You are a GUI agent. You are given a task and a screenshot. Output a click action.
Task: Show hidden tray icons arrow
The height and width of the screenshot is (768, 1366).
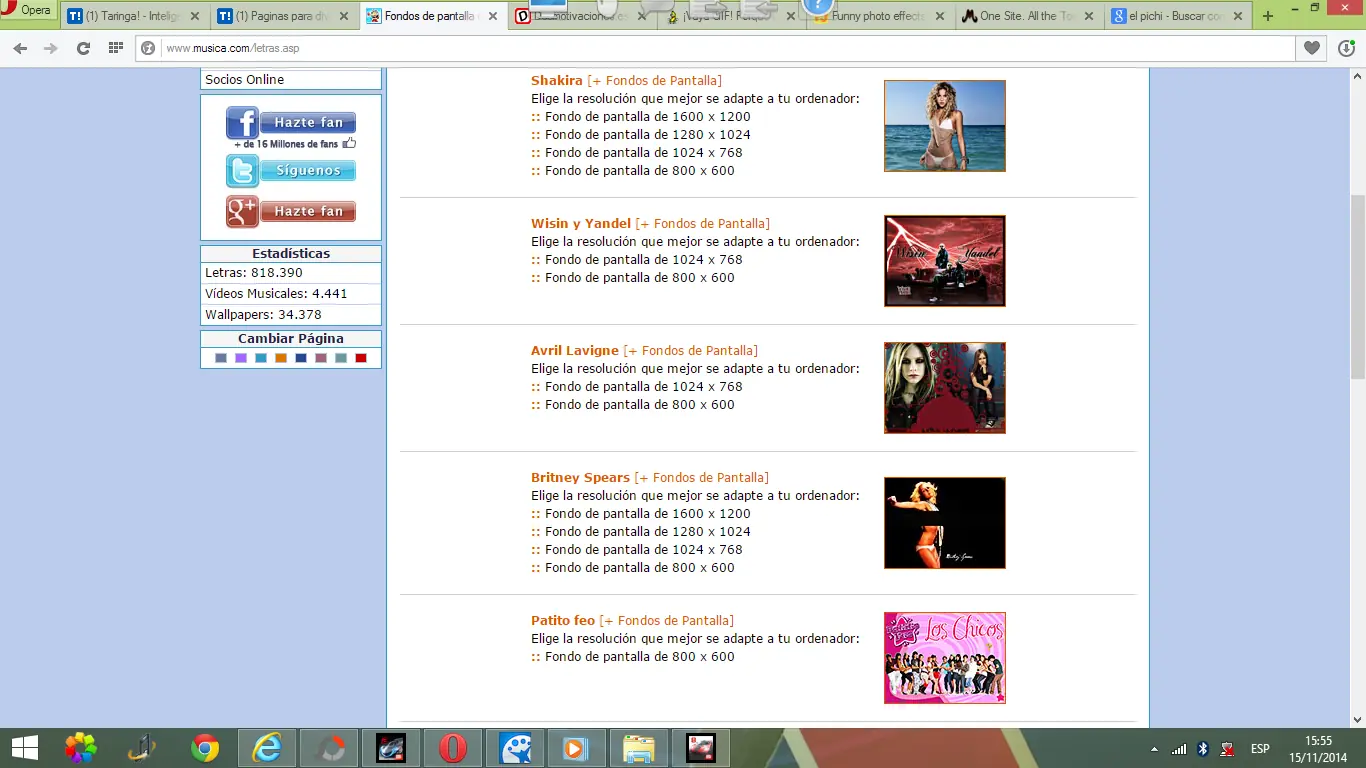[1155, 749]
